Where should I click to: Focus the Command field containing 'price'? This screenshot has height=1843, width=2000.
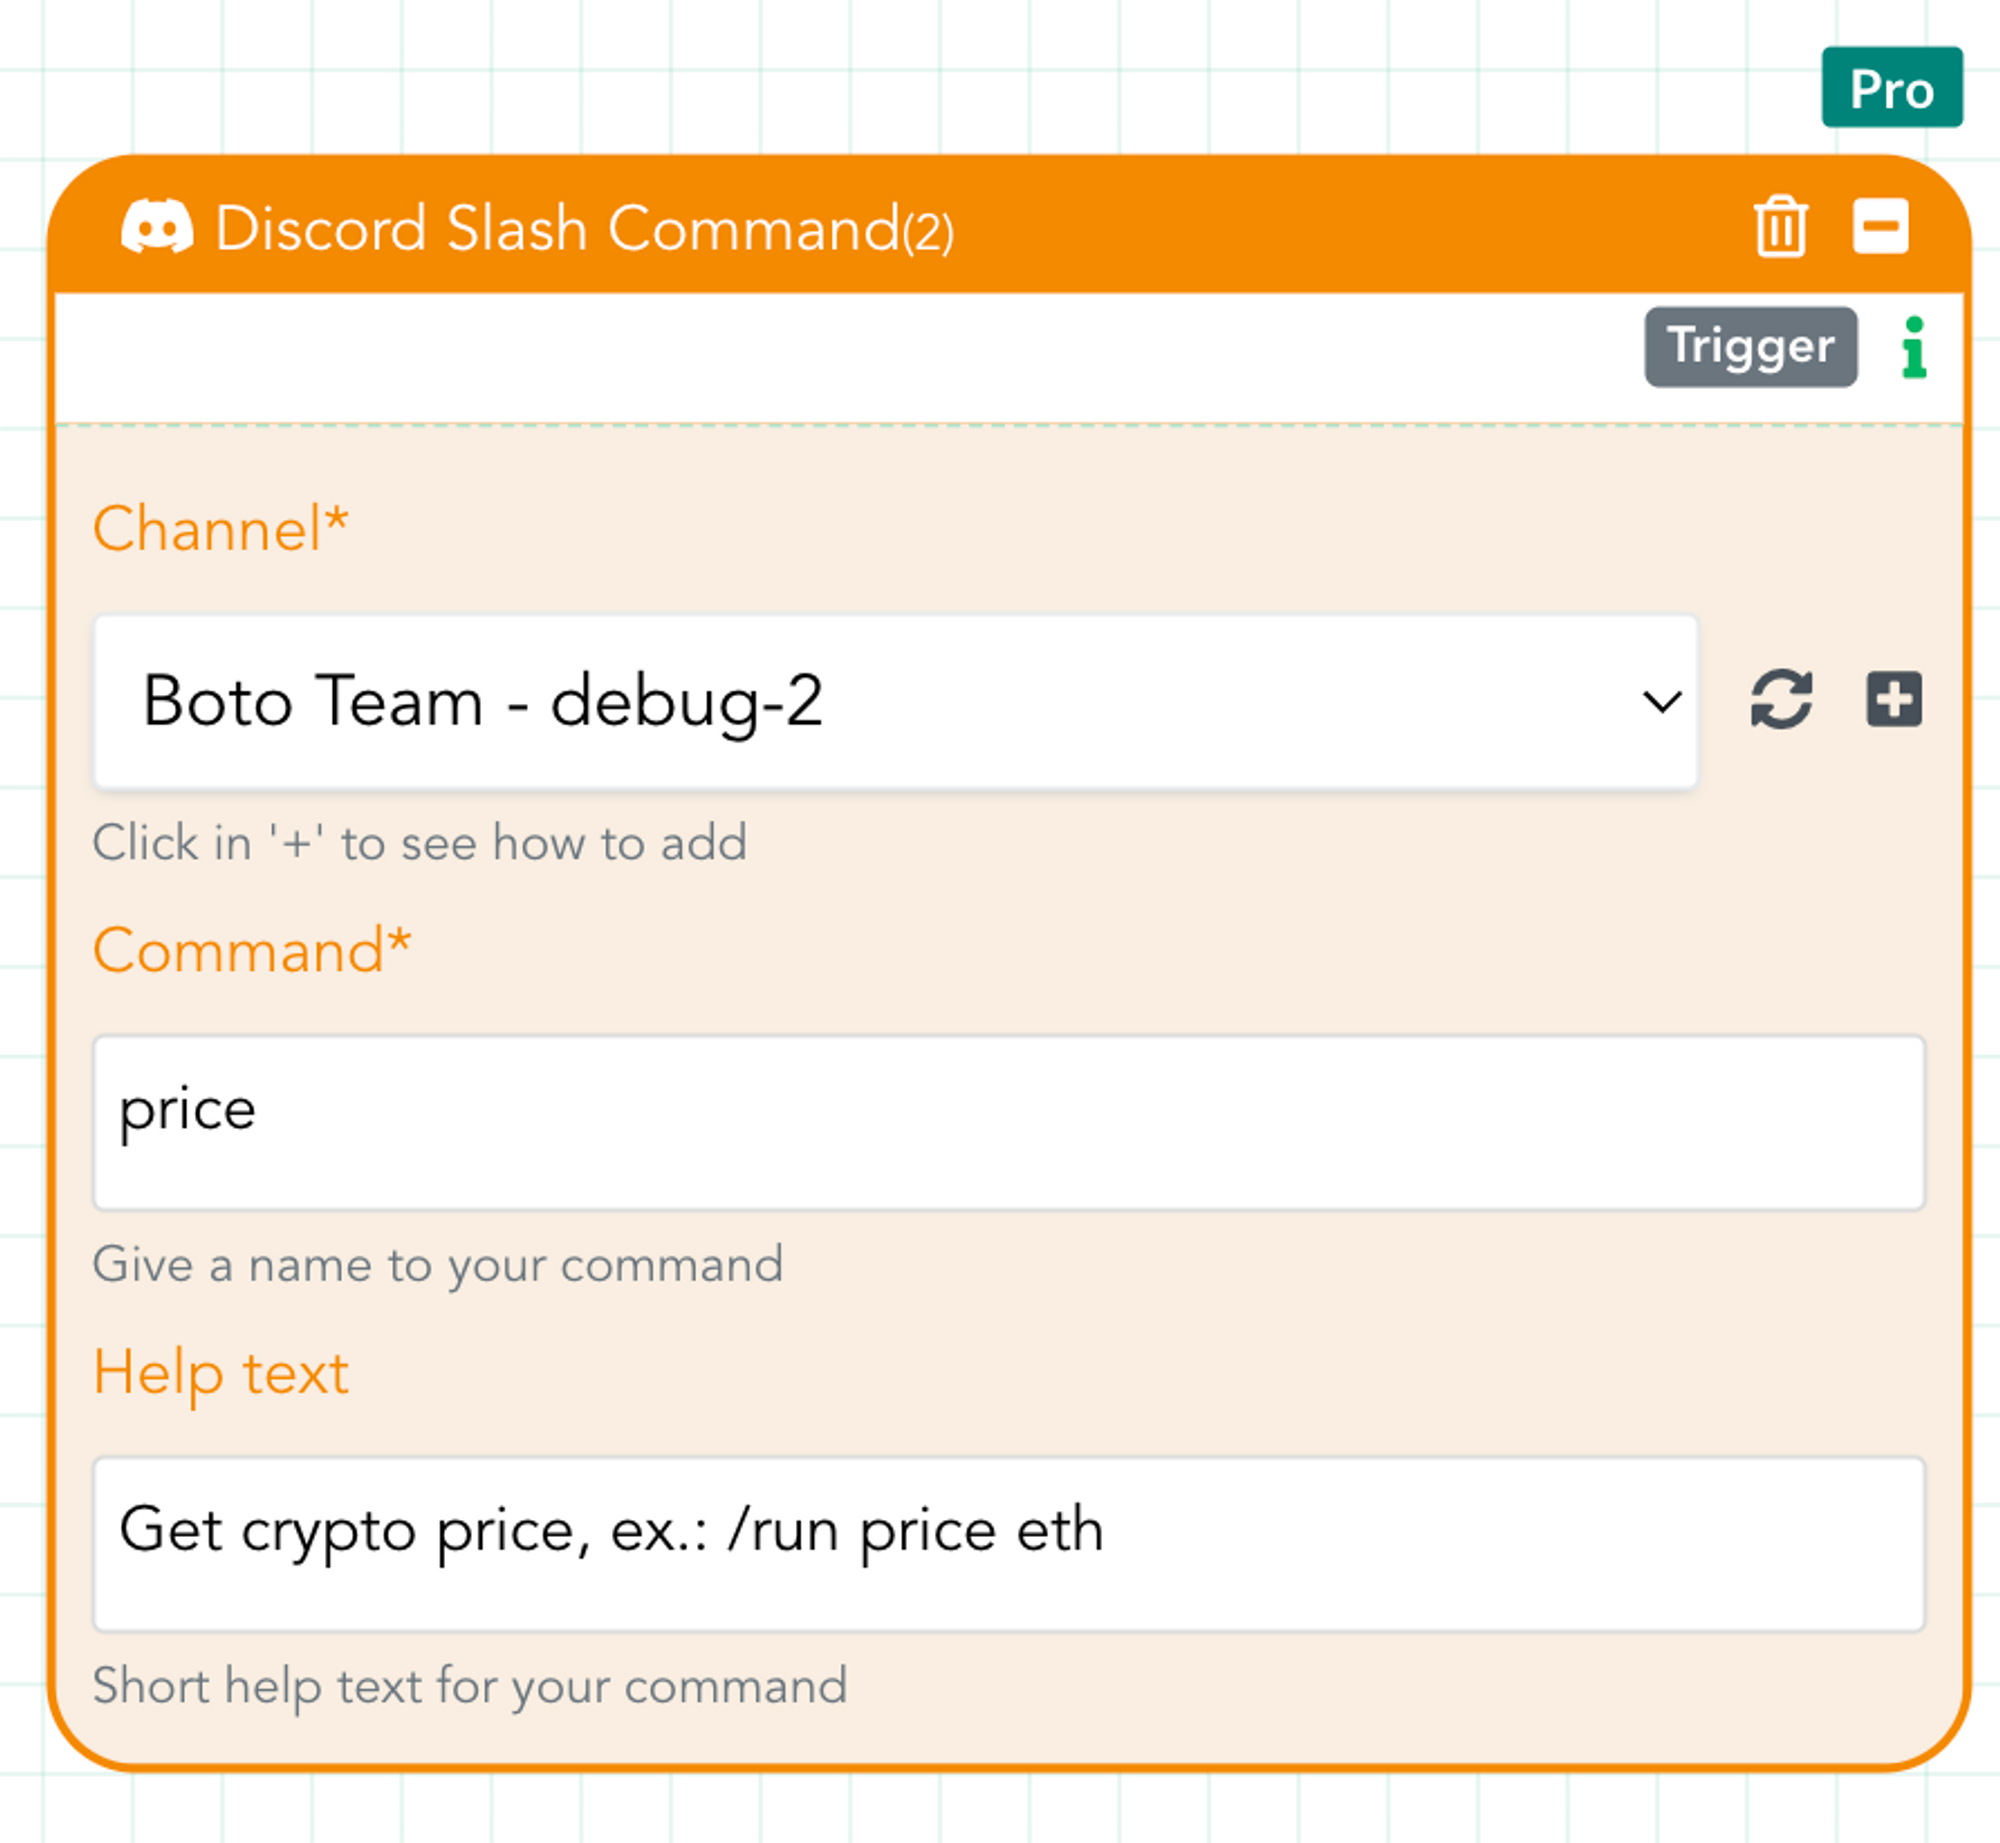[1008, 1122]
